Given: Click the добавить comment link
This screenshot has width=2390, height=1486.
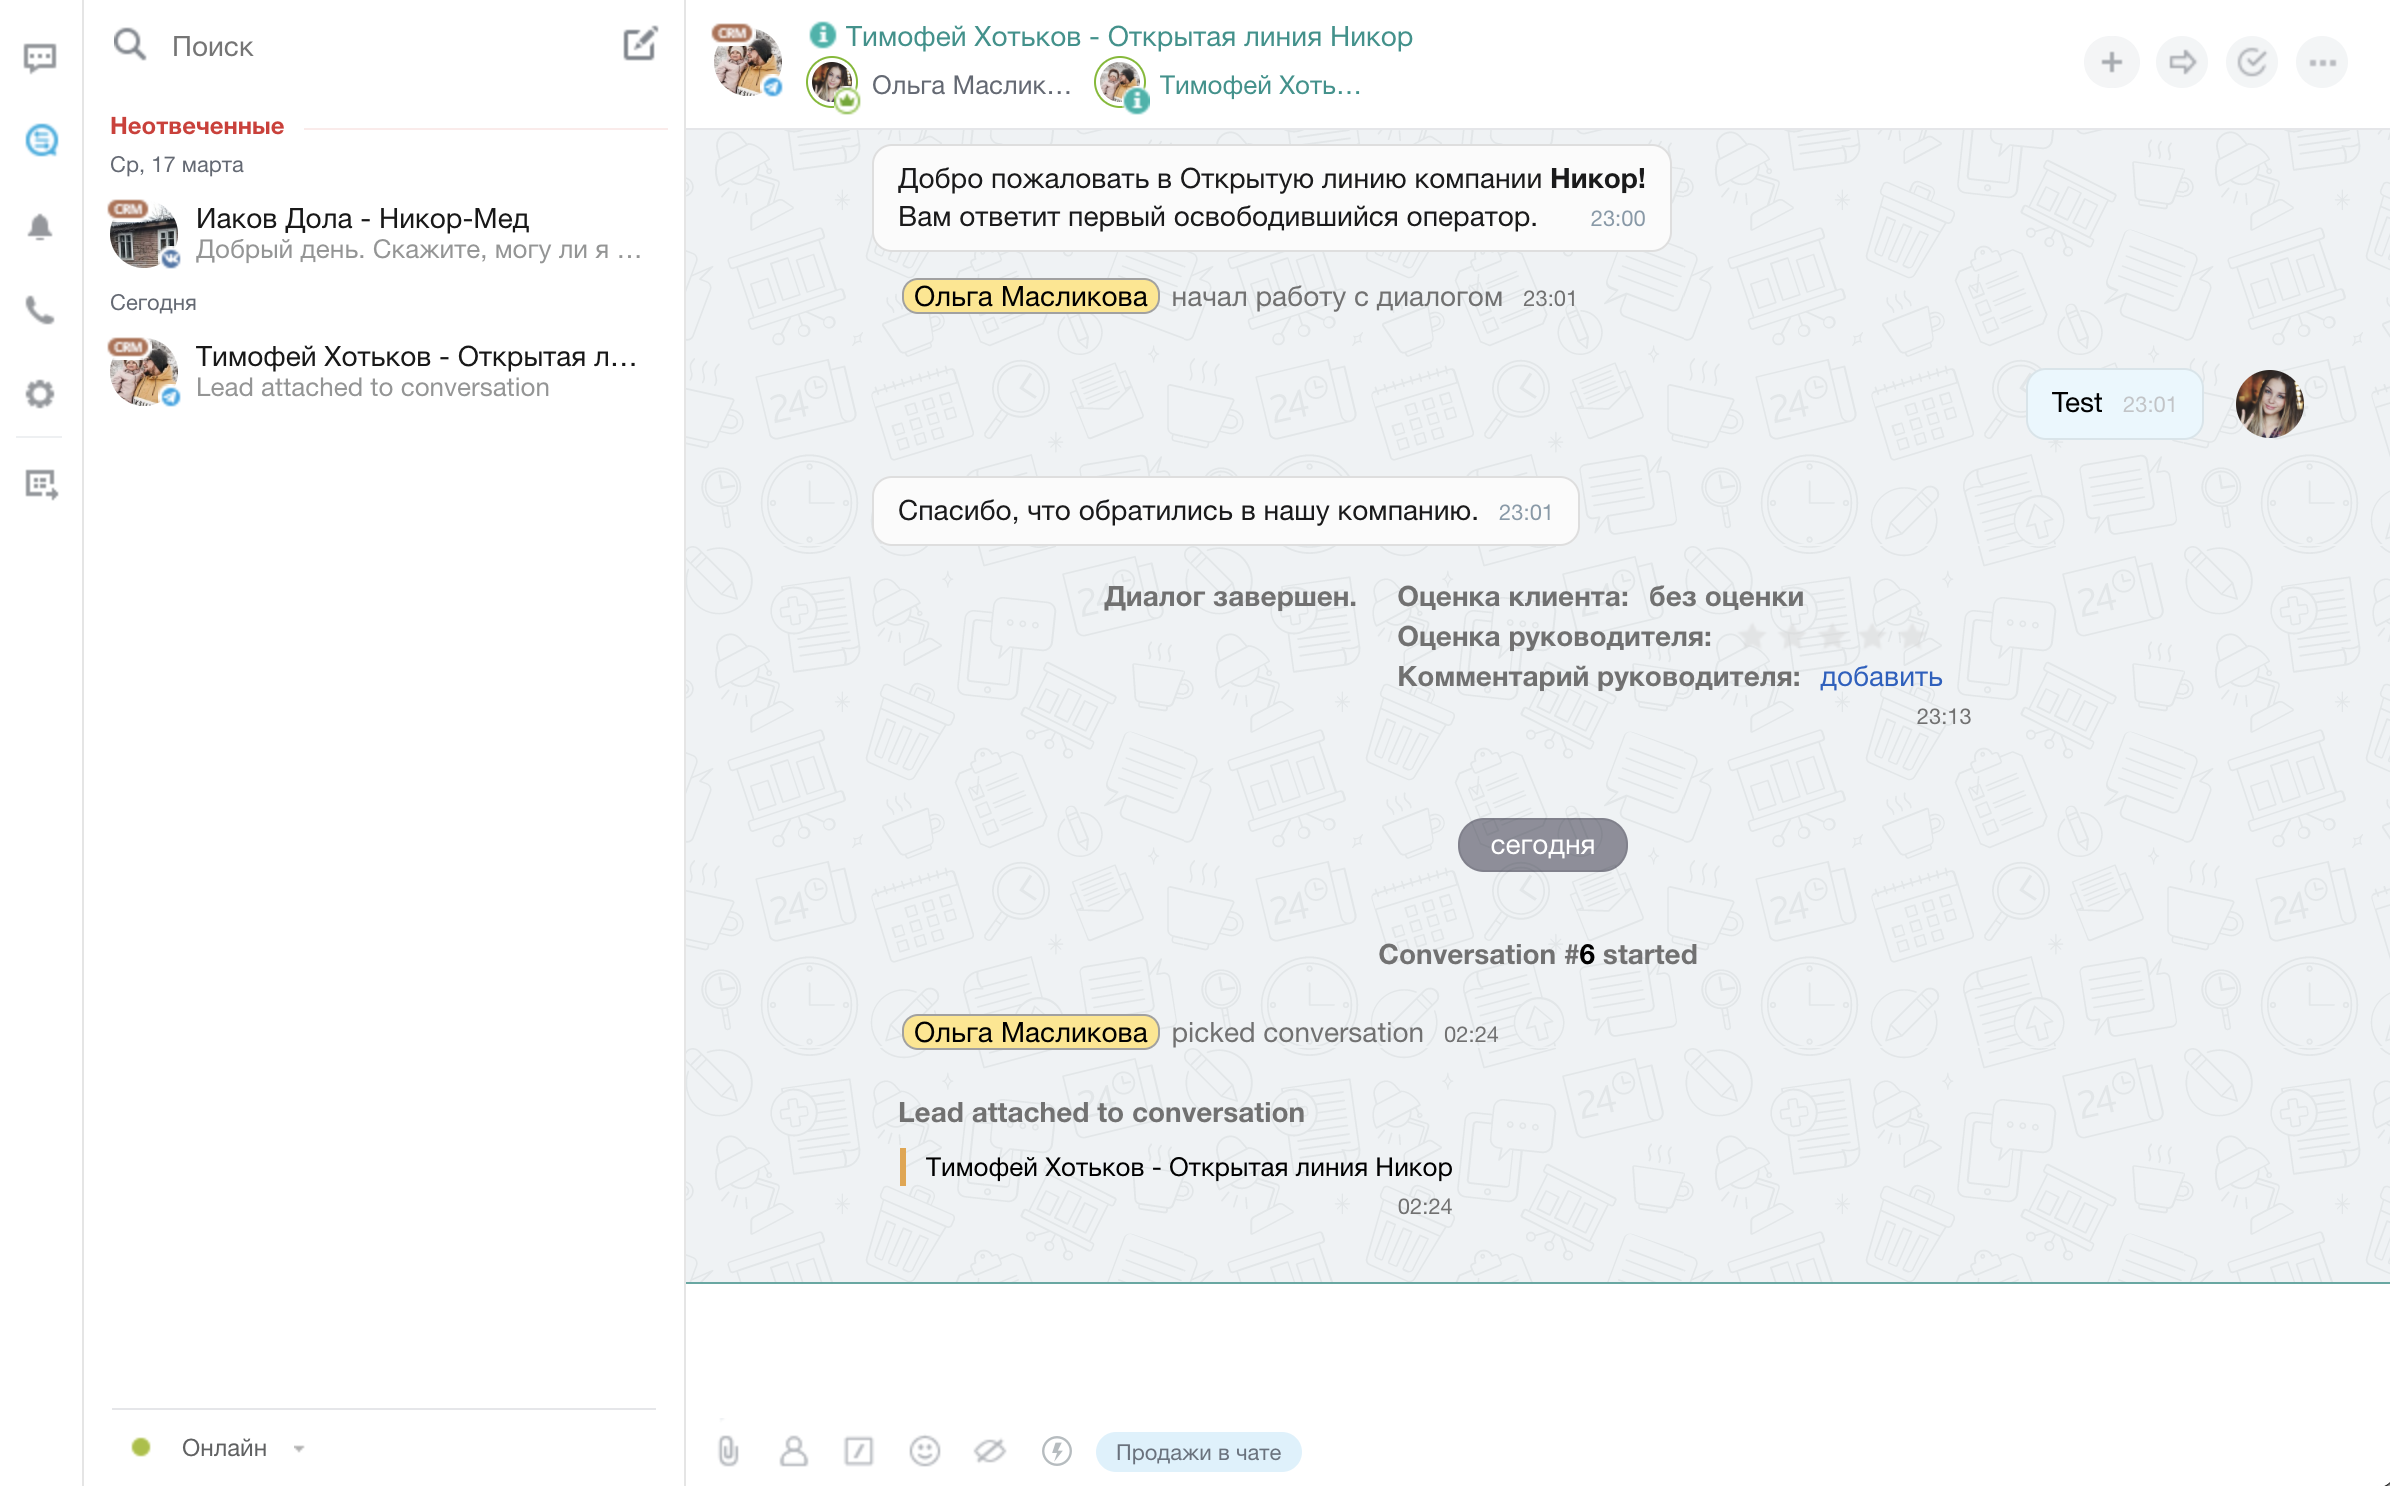Looking at the screenshot, I should click(1880, 677).
